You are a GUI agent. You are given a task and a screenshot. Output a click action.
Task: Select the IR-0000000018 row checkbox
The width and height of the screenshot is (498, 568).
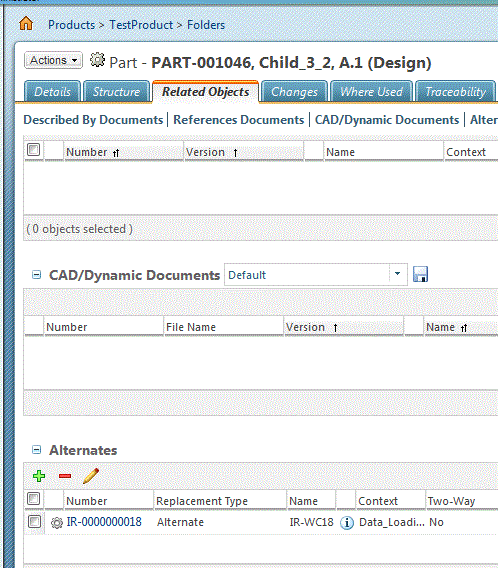(x=34, y=522)
